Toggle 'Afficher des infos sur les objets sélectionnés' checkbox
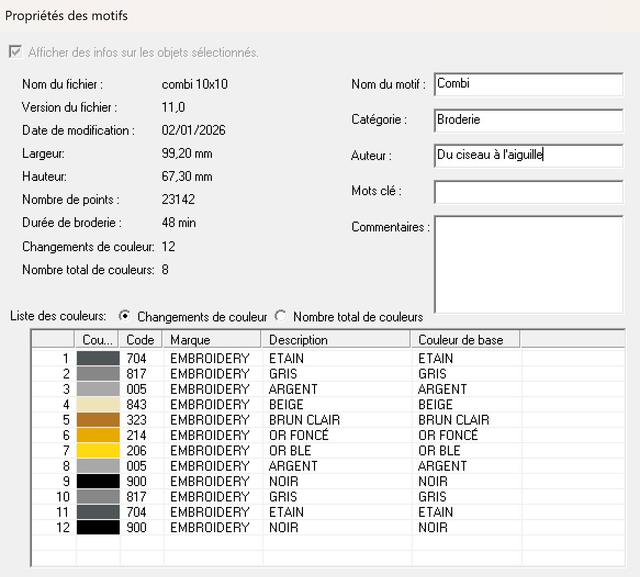The image size is (640, 577). tap(14, 52)
